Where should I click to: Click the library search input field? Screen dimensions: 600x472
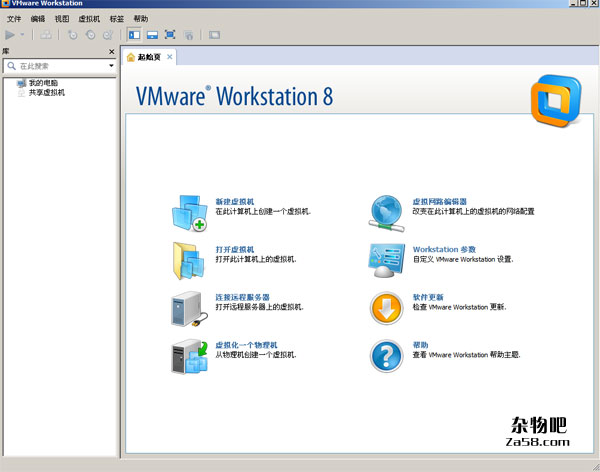(59, 66)
